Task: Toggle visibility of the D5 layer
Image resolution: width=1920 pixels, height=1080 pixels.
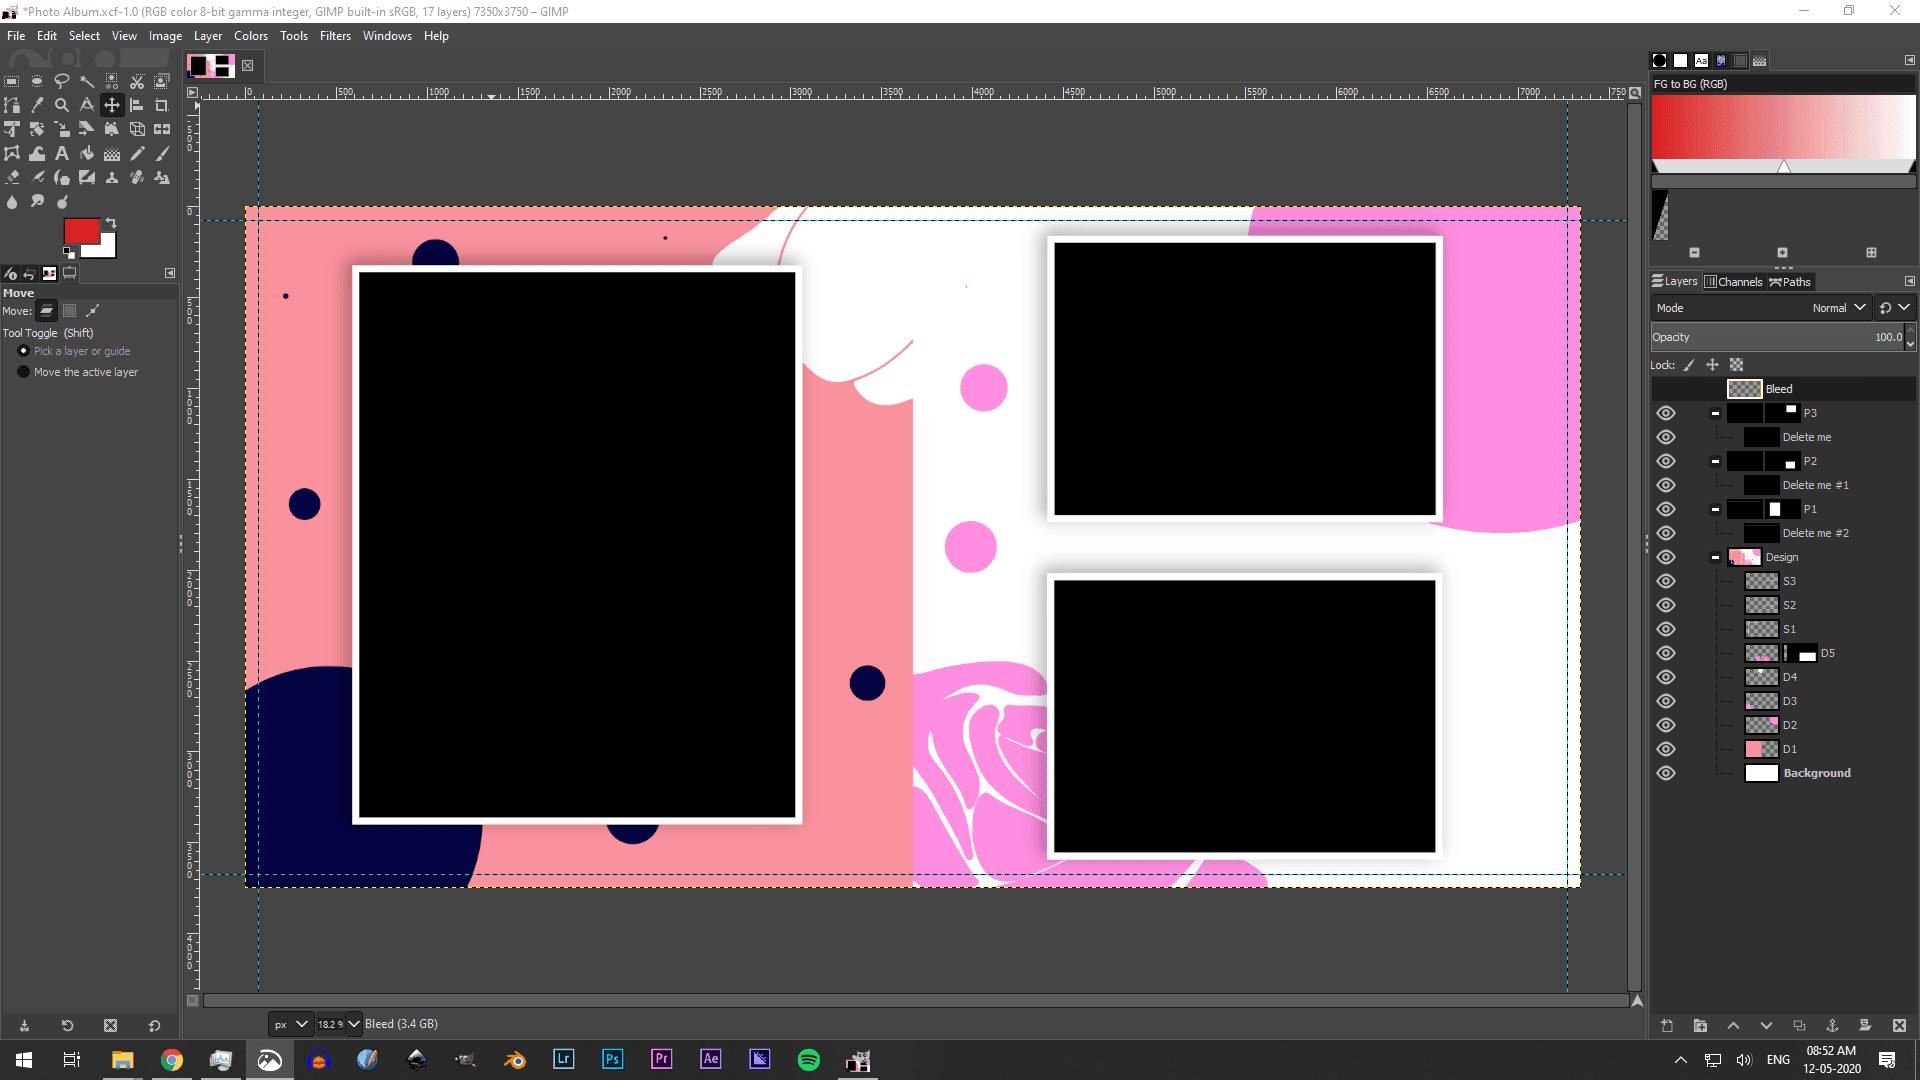Action: pos(1665,653)
